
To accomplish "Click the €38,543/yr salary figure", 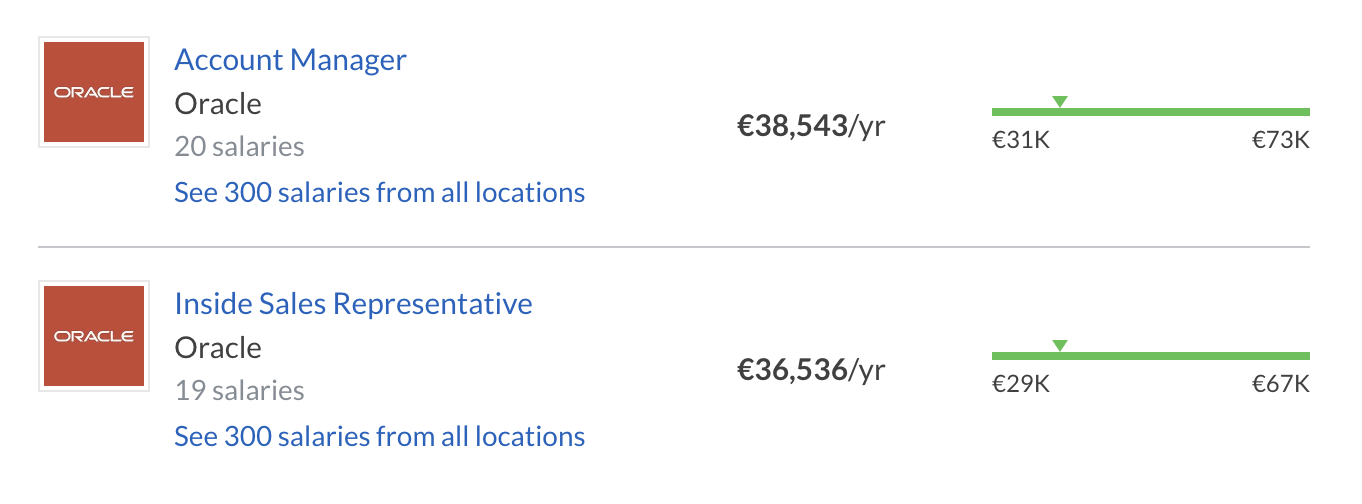I will pos(811,126).
